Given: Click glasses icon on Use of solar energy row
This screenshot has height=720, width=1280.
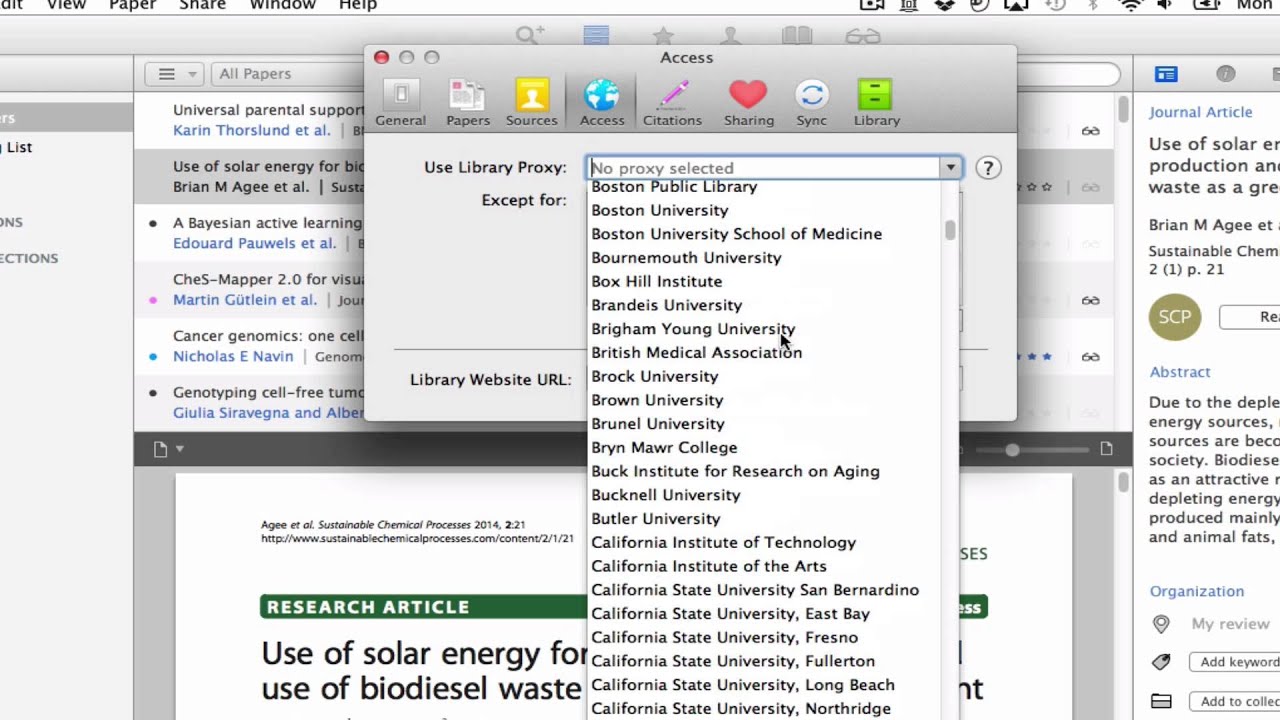Looking at the screenshot, I should point(1091,187).
